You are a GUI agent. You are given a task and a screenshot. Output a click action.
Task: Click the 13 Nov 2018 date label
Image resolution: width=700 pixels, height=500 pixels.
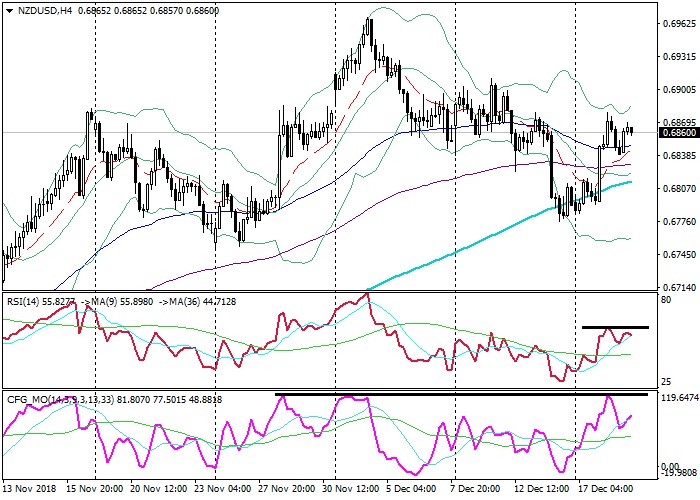pyautogui.click(x=30, y=490)
